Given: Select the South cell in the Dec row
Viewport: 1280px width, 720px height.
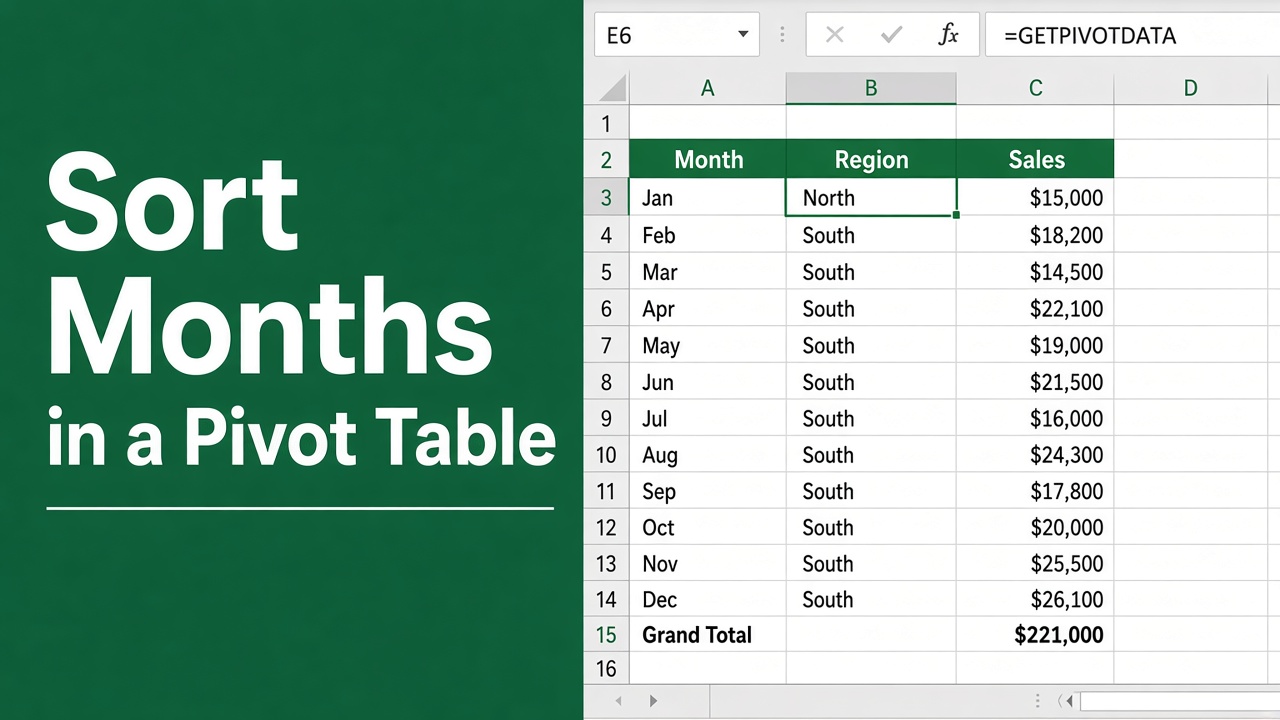Looking at the screenshot, I should (x=871, y=599).
